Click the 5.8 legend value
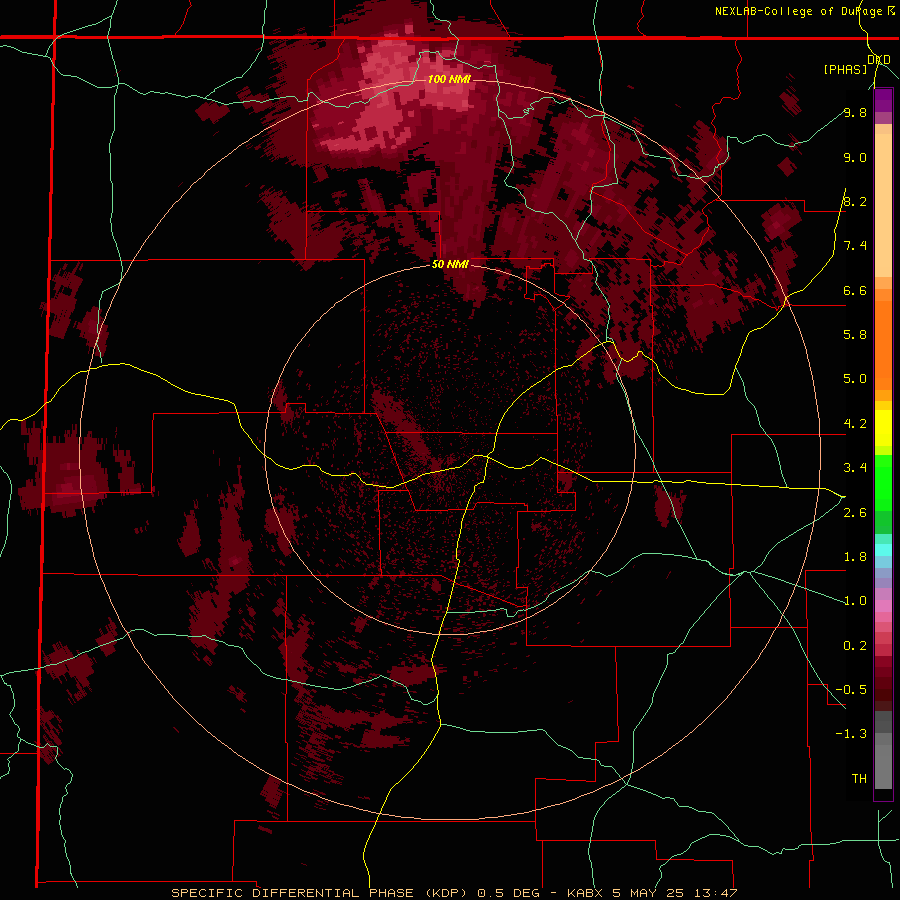This screenshot has width=900, height=900. pyautogui.click(x=855, y=334)
